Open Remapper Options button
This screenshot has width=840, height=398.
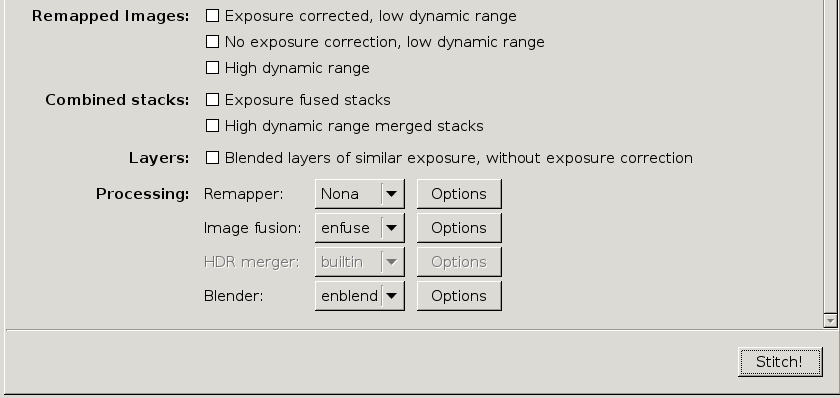click(x=459, y=194)
